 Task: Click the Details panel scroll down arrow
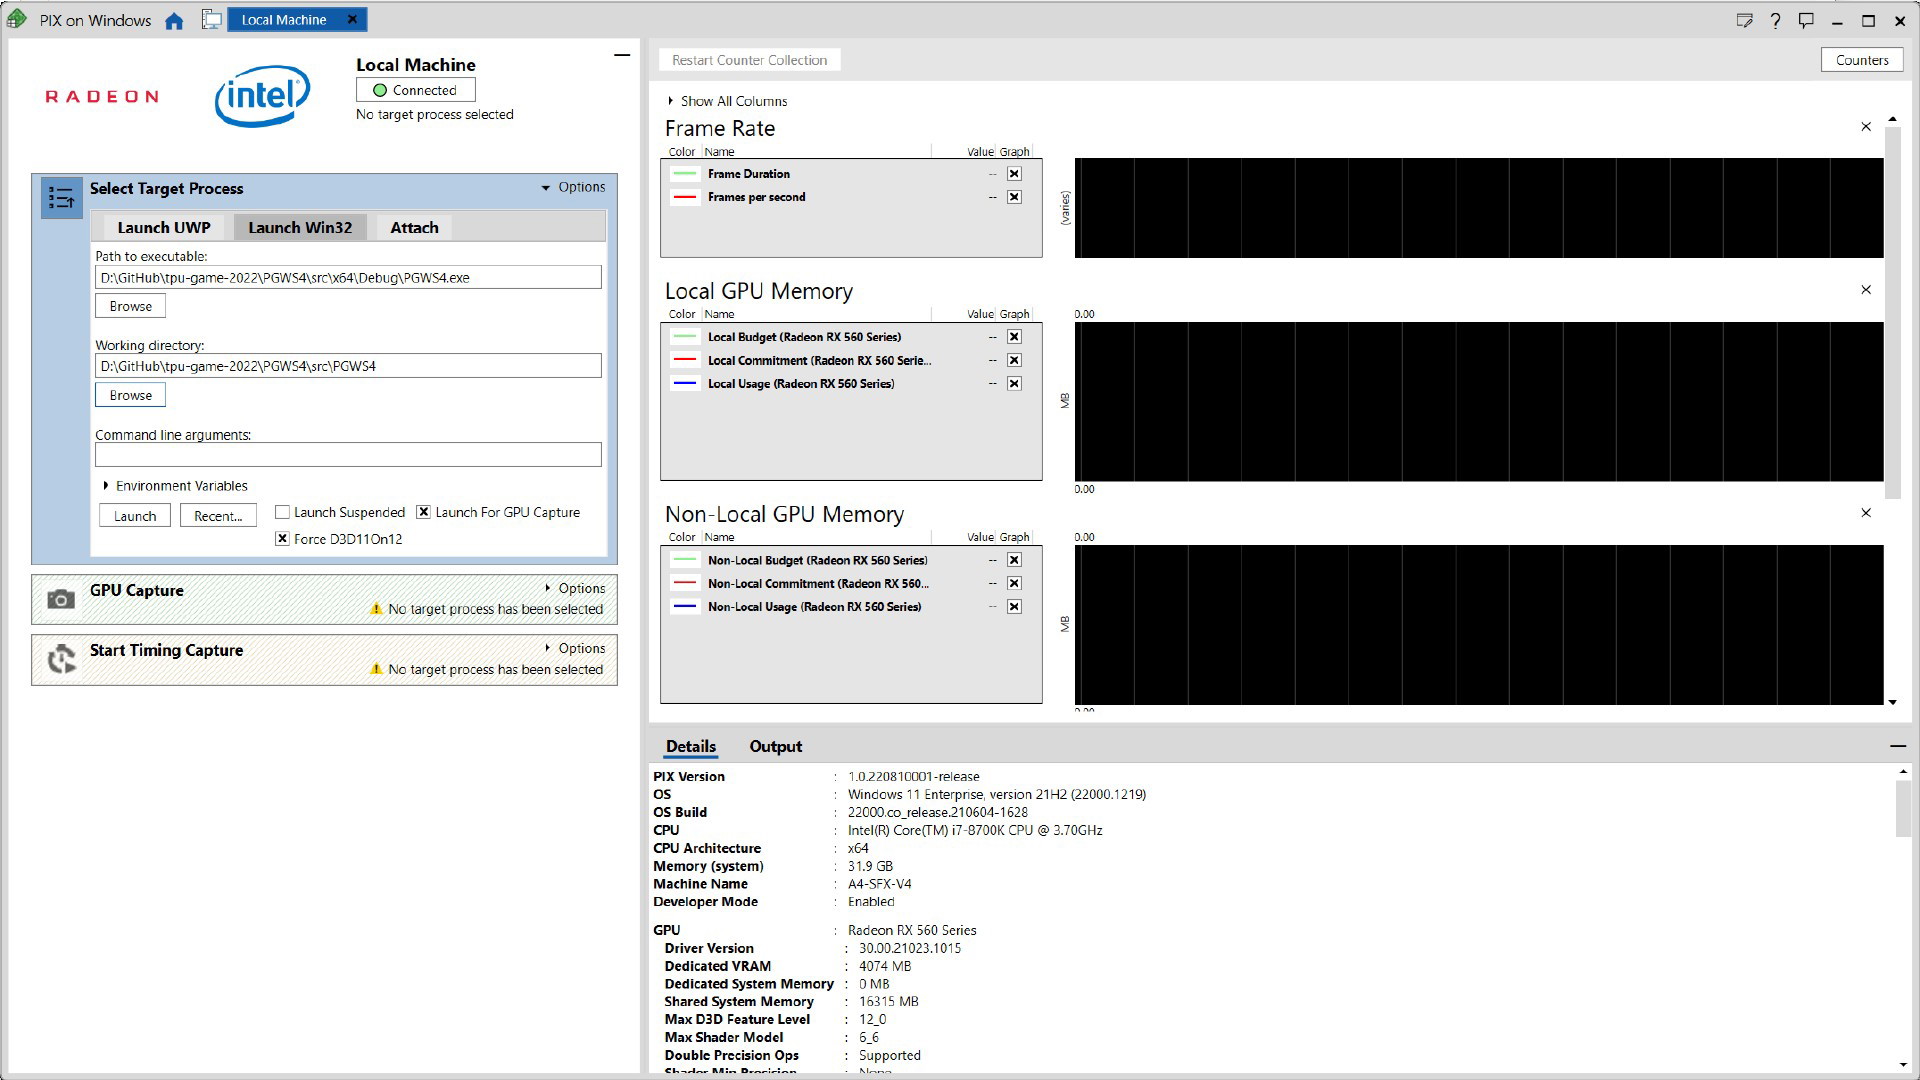coord(1903,1065)
